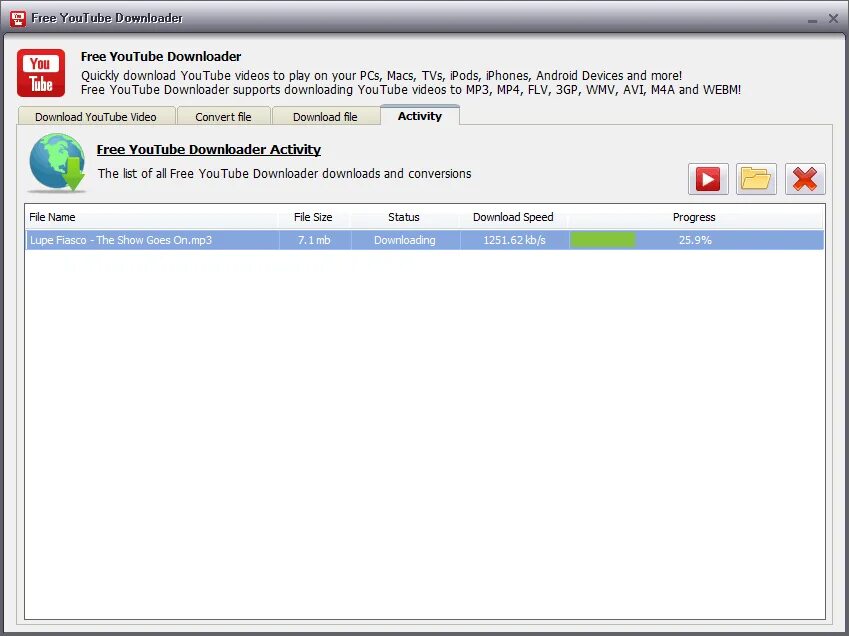Click Free YouTube Downloader Activity heading link
The height and width of the screenshot is (636, 849).
pos(208,149)
